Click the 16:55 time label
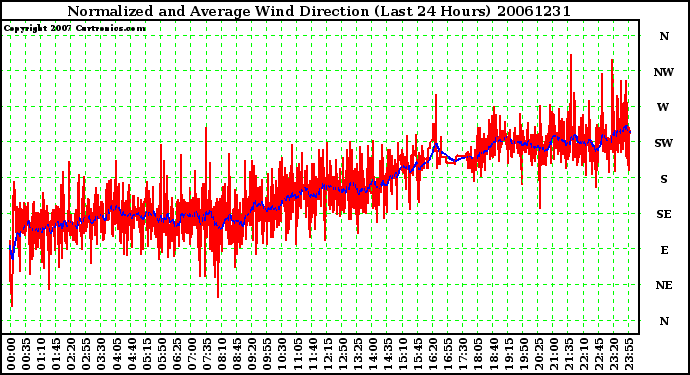This screenshot has height=375, width=690. pyautogui.click(x=448, y=354)
